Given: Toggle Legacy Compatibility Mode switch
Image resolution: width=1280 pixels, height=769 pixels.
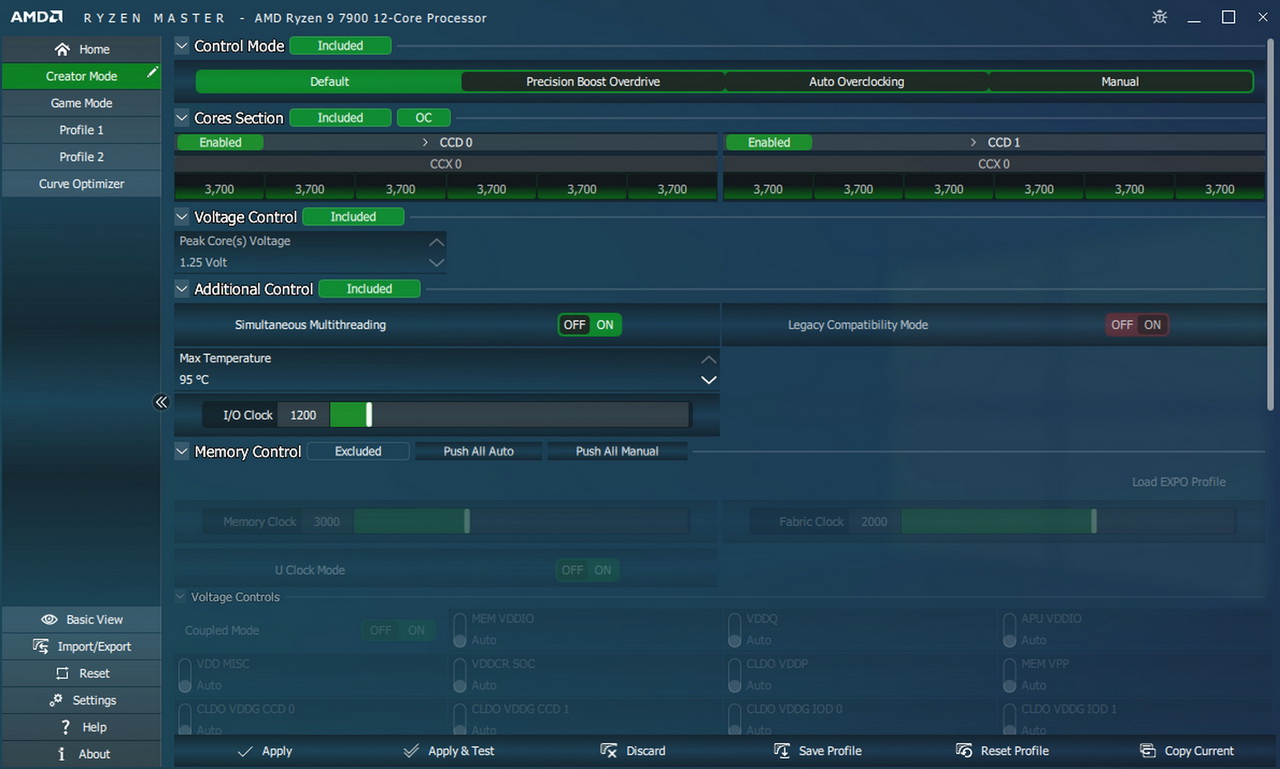Looking at the screenshot, I should [x=1137, y=325].
